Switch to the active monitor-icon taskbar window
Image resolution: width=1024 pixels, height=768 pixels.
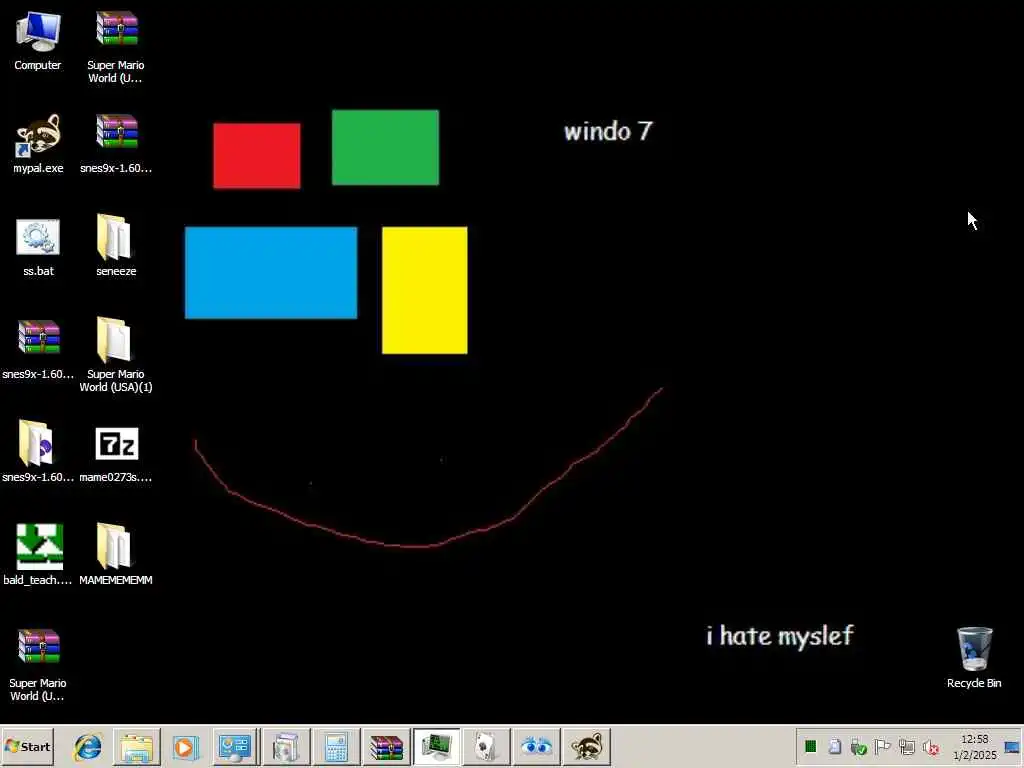(436, 746)
